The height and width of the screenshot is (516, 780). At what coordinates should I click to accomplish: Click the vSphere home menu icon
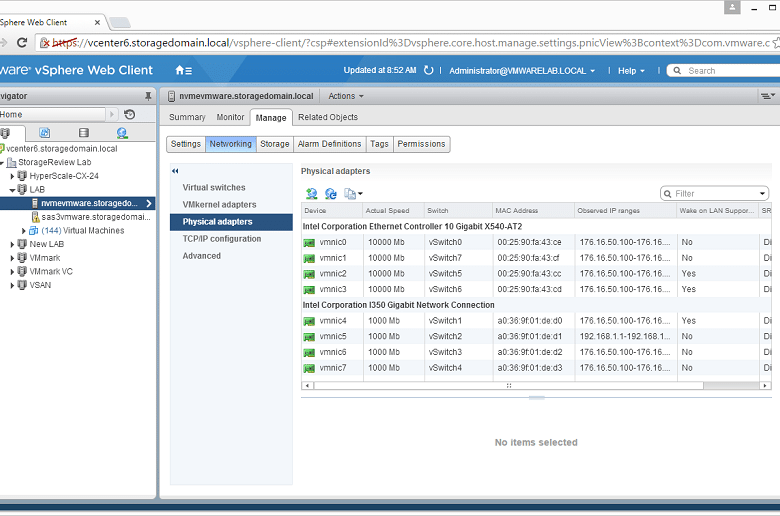click(x=183, y=71)
